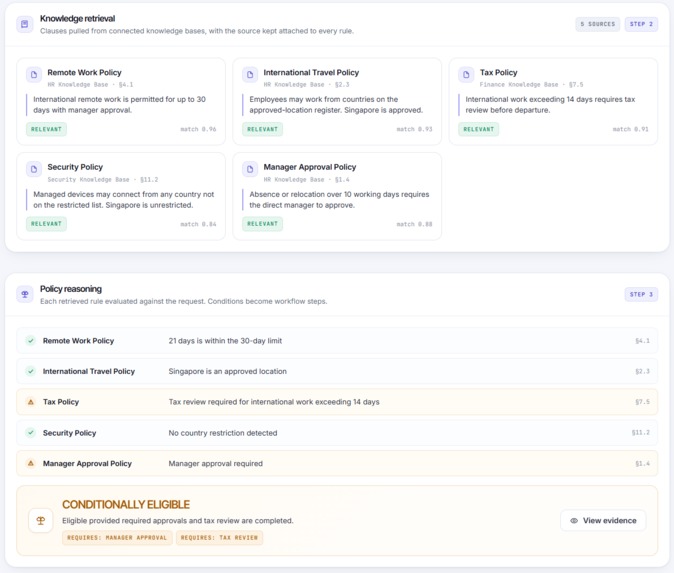Open View evidence
This screenshot has width=674, height=573.
click(603, 521)
